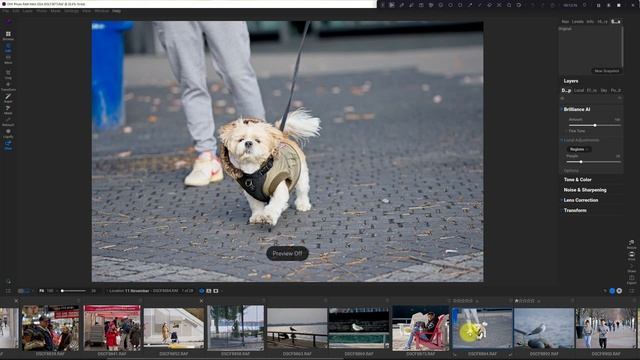
Task: Adjust the zoom slider in bottom bar
Action: (73, 291)
